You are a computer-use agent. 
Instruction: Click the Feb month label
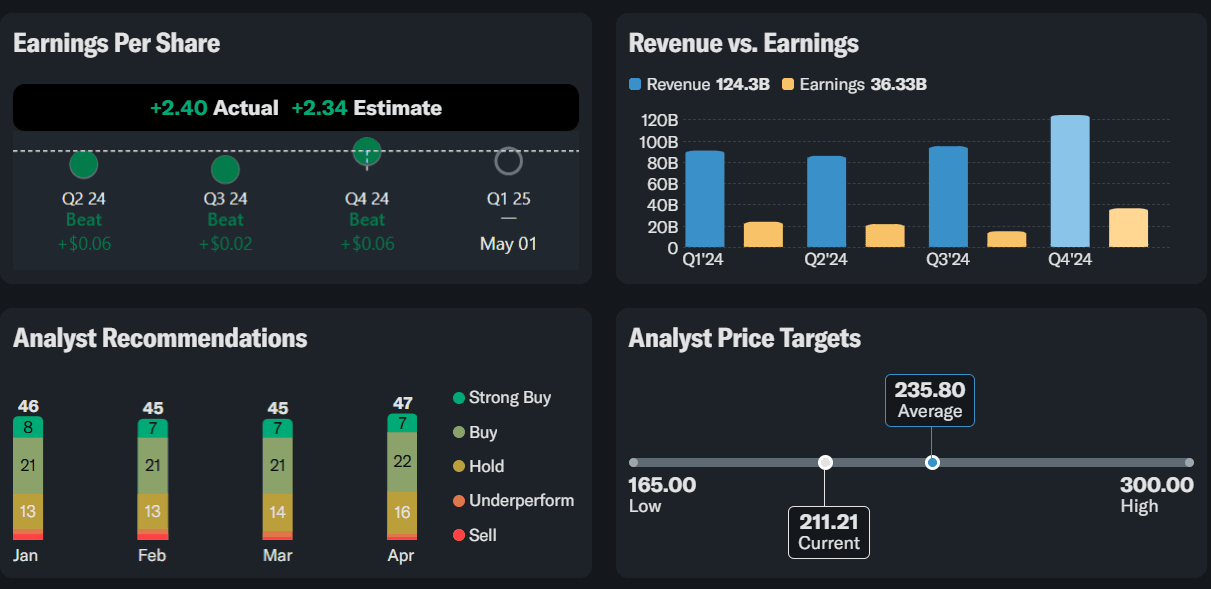click(153, 555)
